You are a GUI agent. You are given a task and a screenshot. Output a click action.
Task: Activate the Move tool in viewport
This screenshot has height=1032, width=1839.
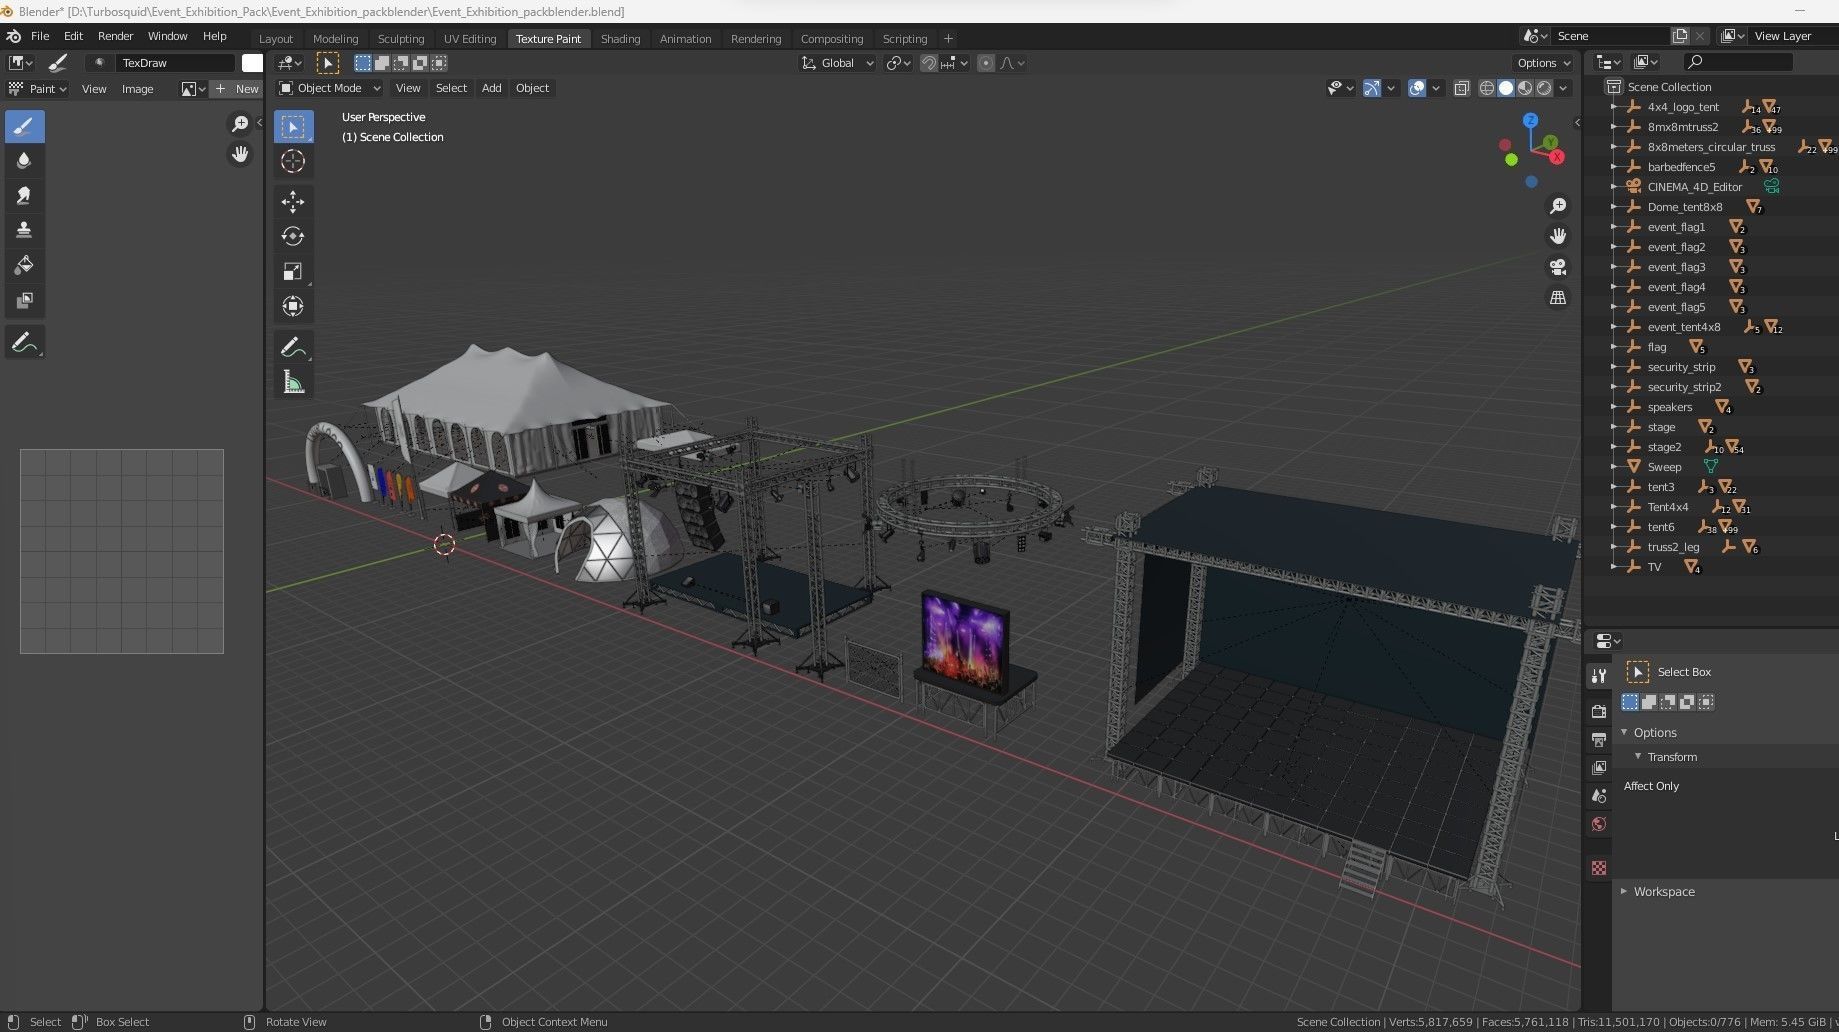(x=293, y=202)
